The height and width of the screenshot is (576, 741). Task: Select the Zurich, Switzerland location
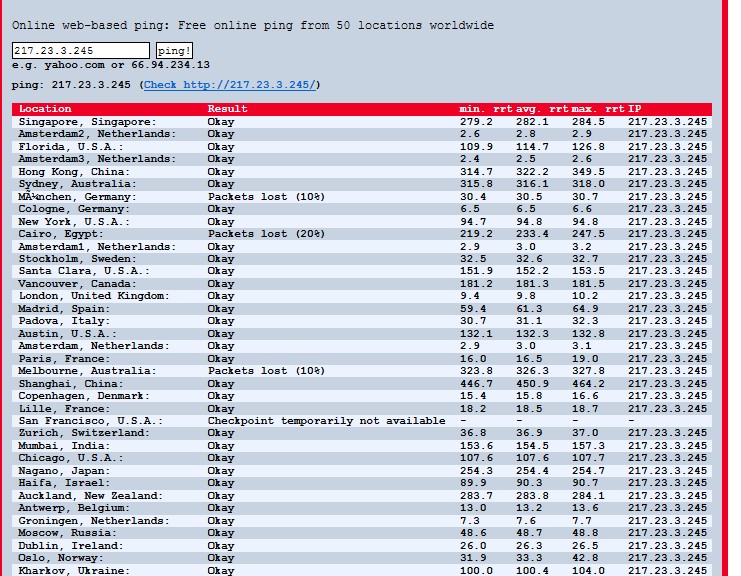point(84,433)
